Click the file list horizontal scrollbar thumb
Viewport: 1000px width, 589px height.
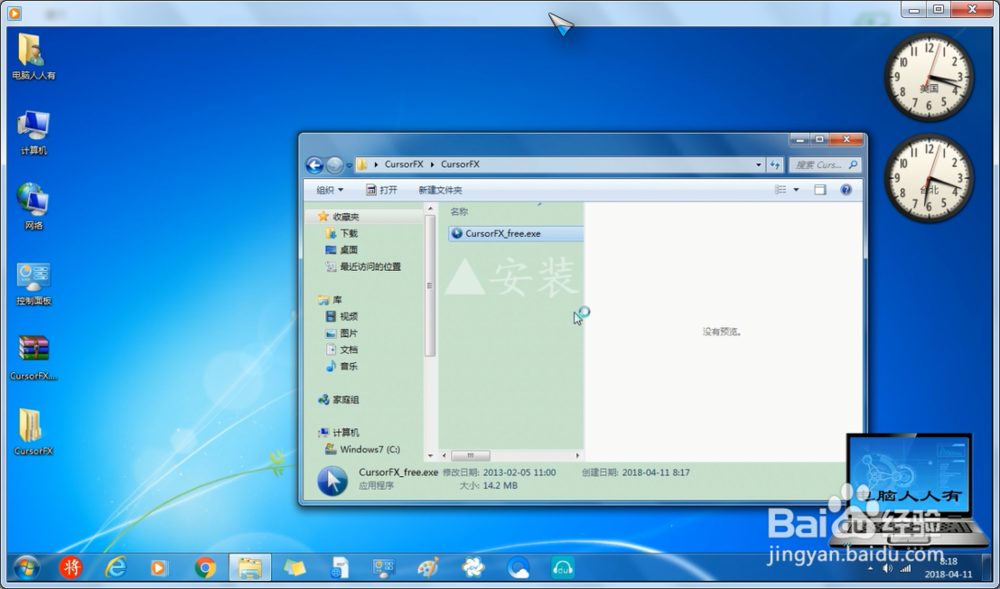click(471, 456)
